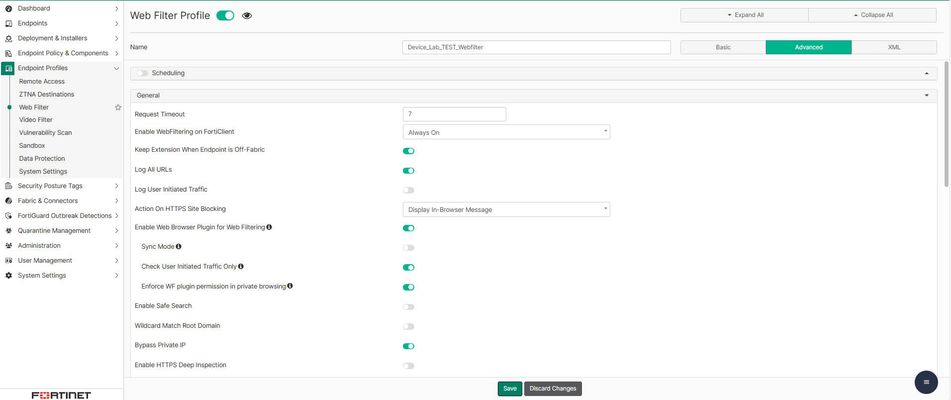
Task: Click the Endpoint Policy & Components icon
Action: [8, 53]
